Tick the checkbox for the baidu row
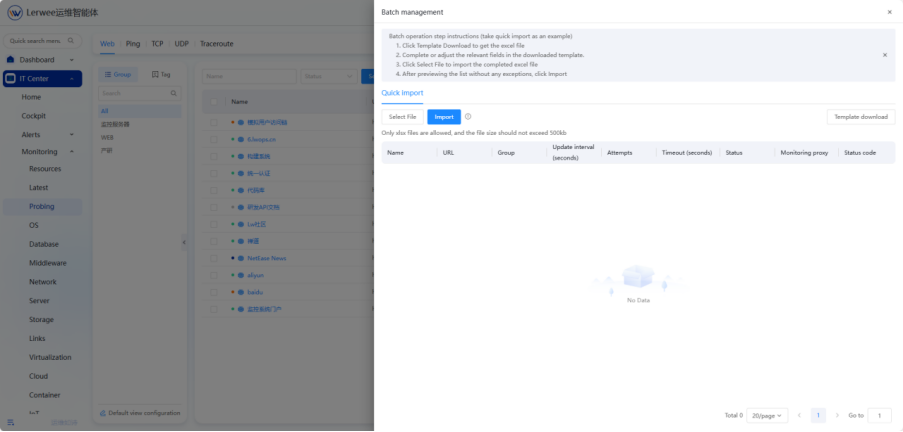 pos(213,292)
